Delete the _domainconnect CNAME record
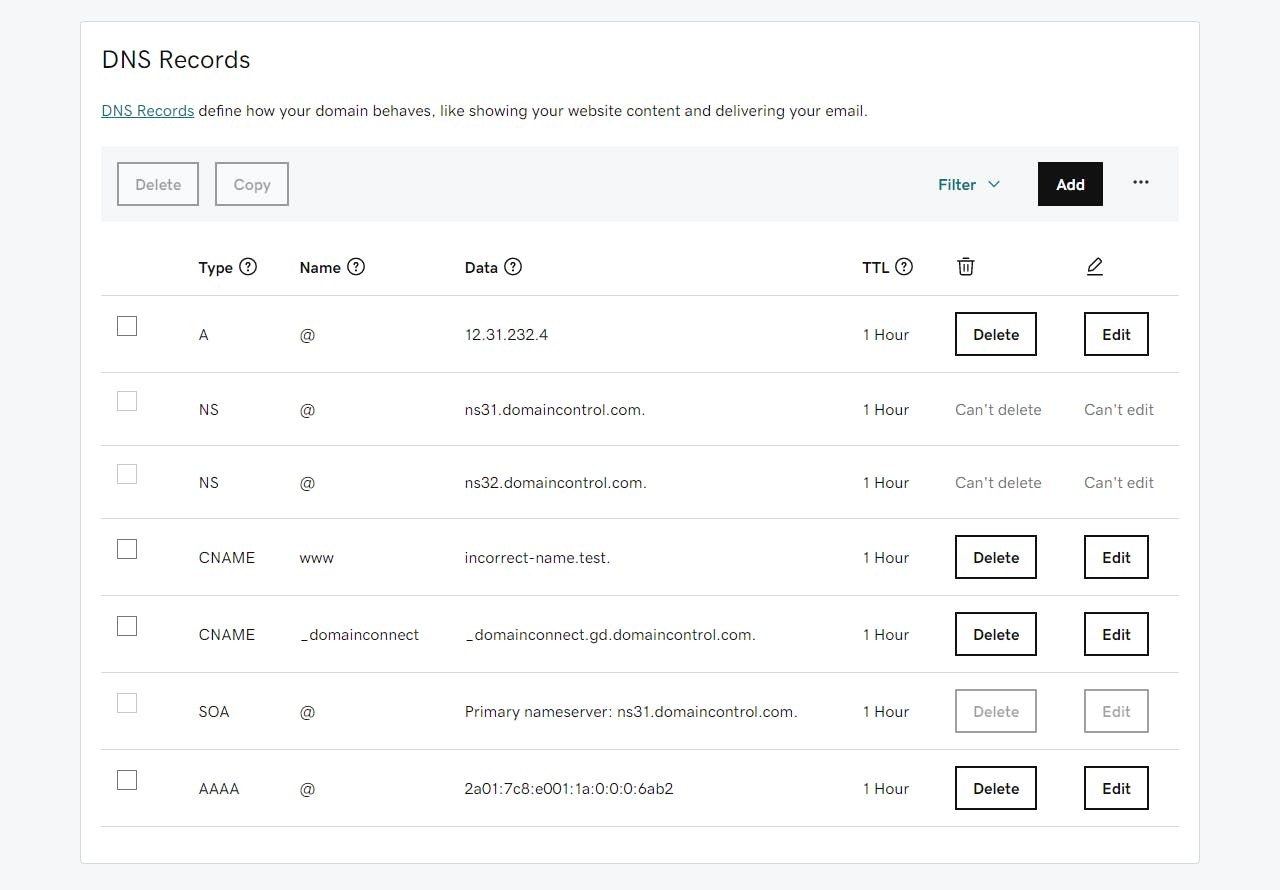 tap(995, 635)
